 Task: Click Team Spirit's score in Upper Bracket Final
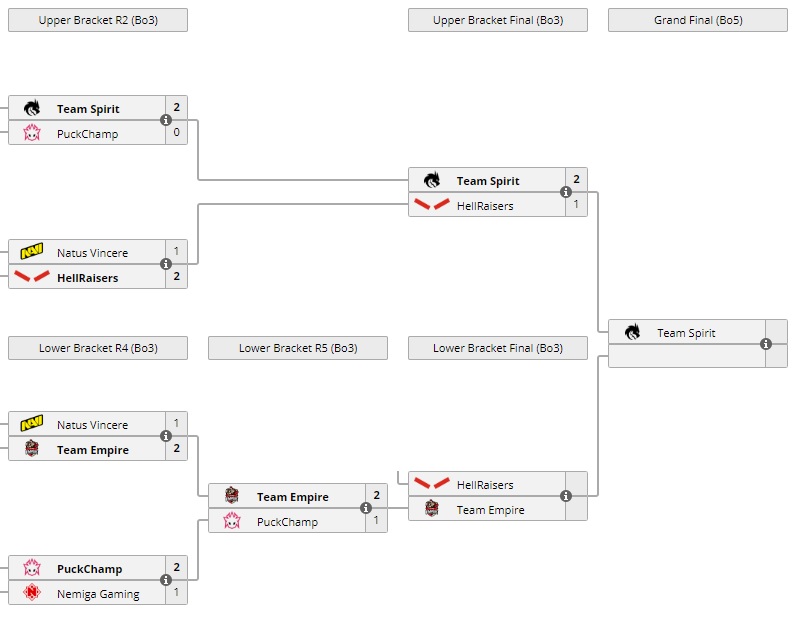(576, 180)
